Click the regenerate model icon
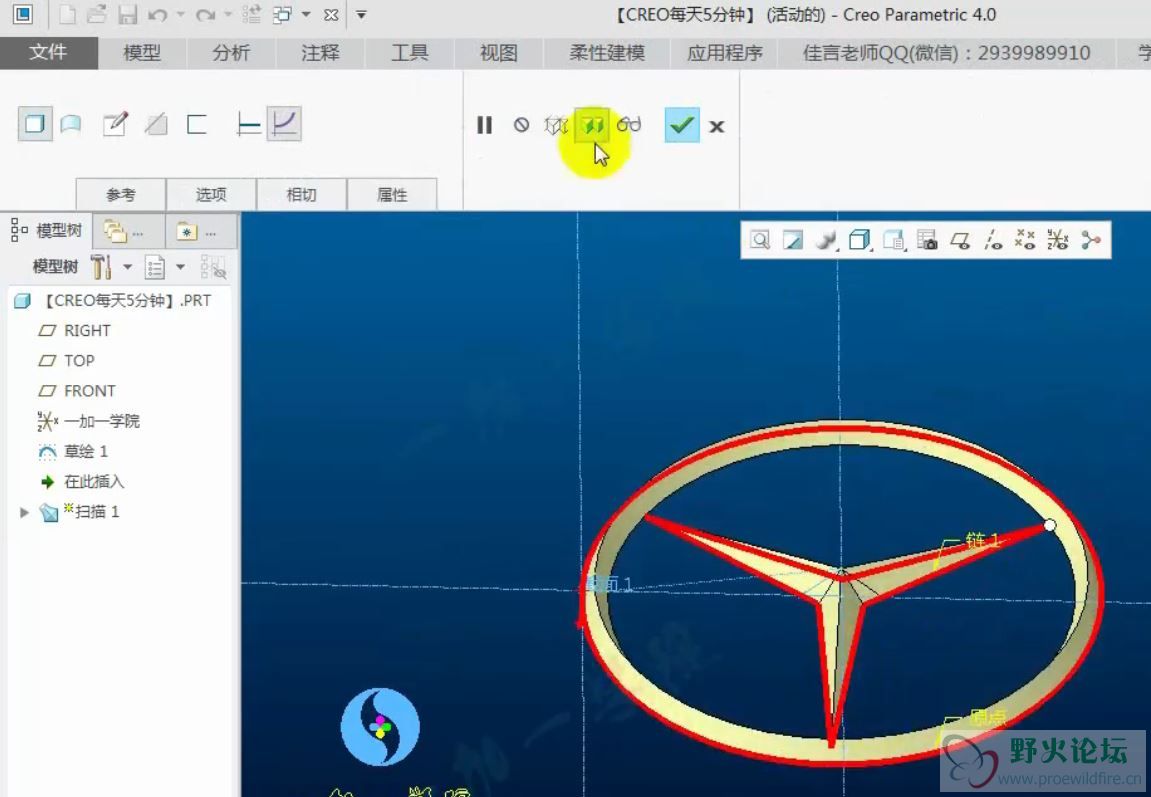This screenshot has height=797, width=1151. (251, 15)
